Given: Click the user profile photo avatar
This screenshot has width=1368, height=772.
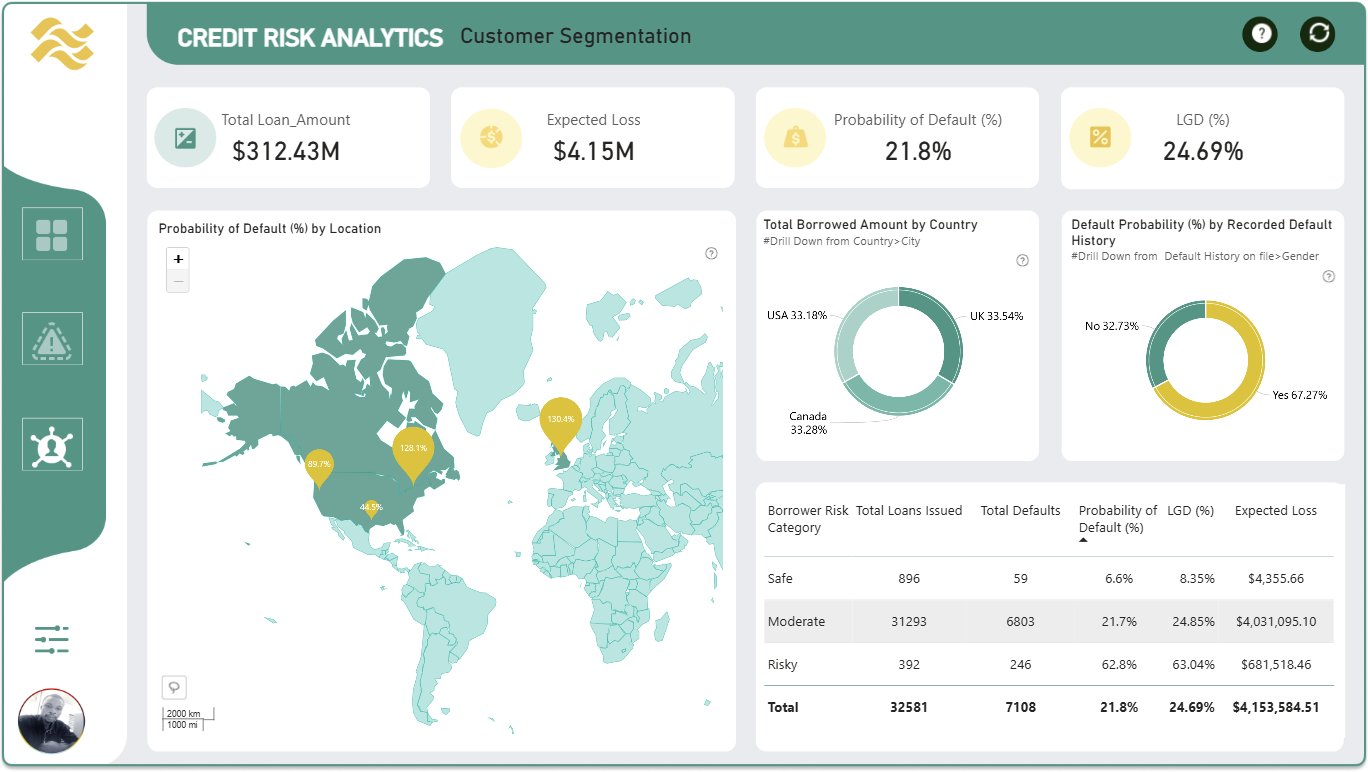Looking at the screenshot, I should coord(51,721).
